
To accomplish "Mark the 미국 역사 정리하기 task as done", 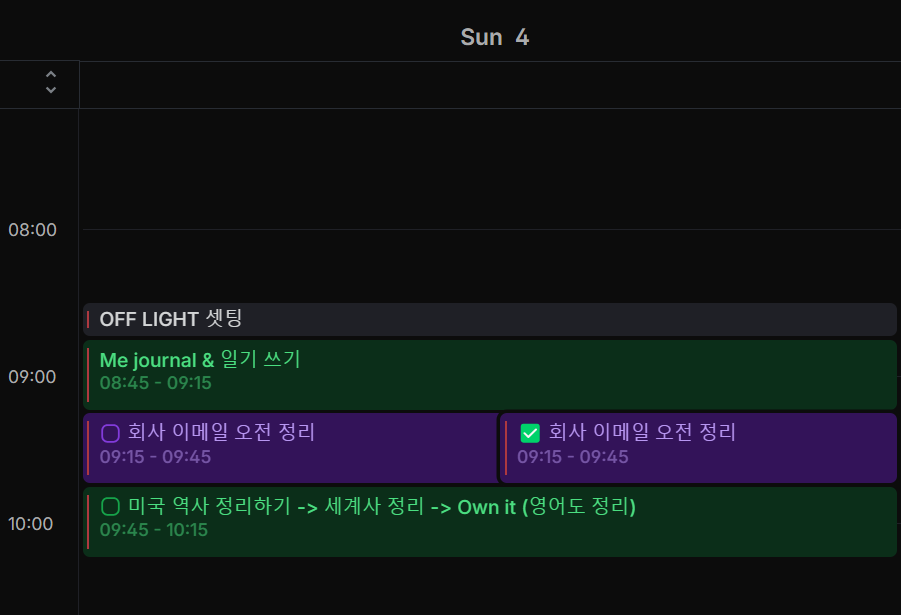I will (x=110, y=507).
